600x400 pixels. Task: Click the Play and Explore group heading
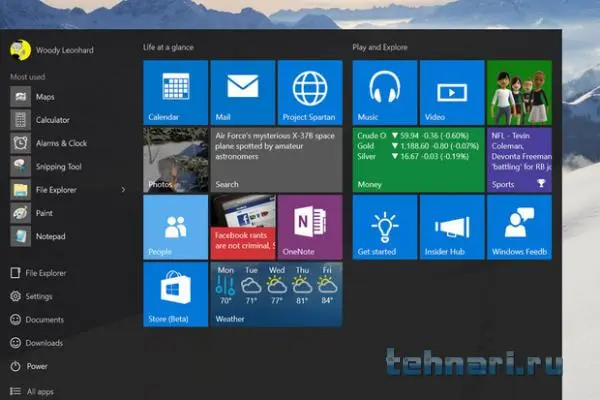tap(380, 47)
